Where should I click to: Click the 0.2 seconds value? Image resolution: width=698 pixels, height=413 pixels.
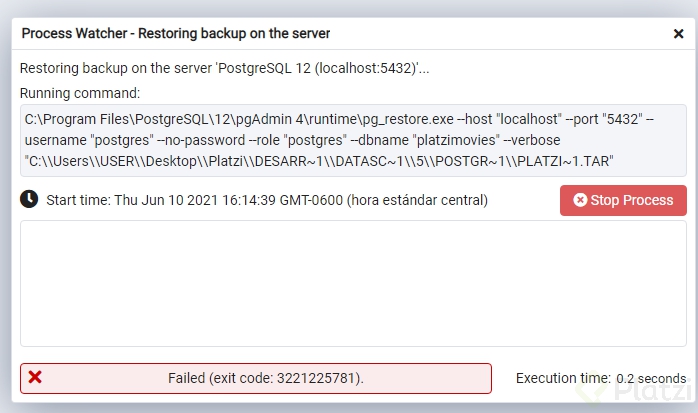pos(651,378)
